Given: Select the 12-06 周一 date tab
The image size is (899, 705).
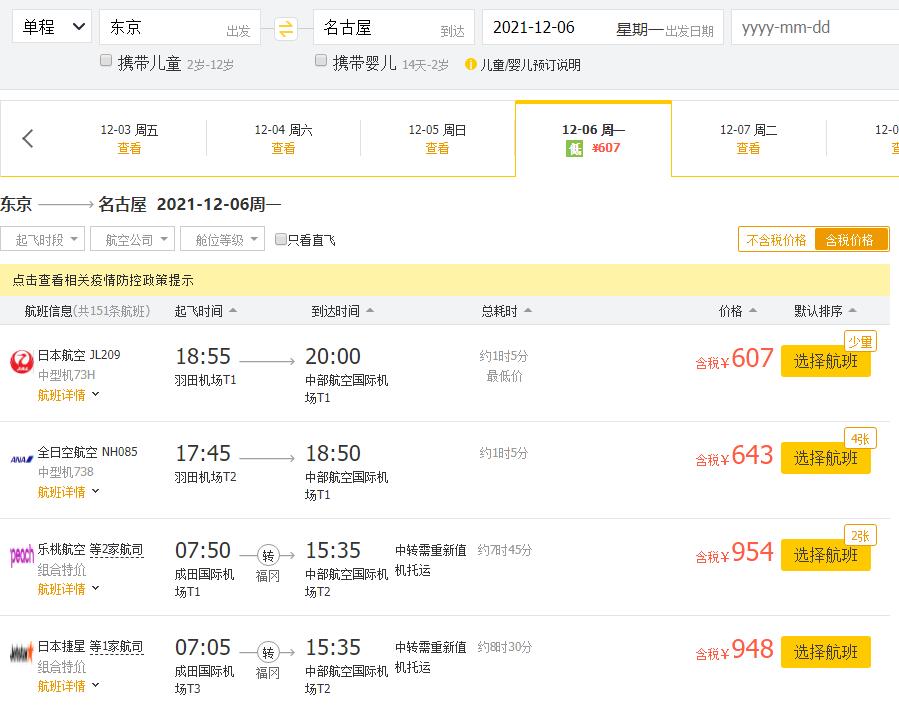Looking at the screenshot, I should click(593, 139).
